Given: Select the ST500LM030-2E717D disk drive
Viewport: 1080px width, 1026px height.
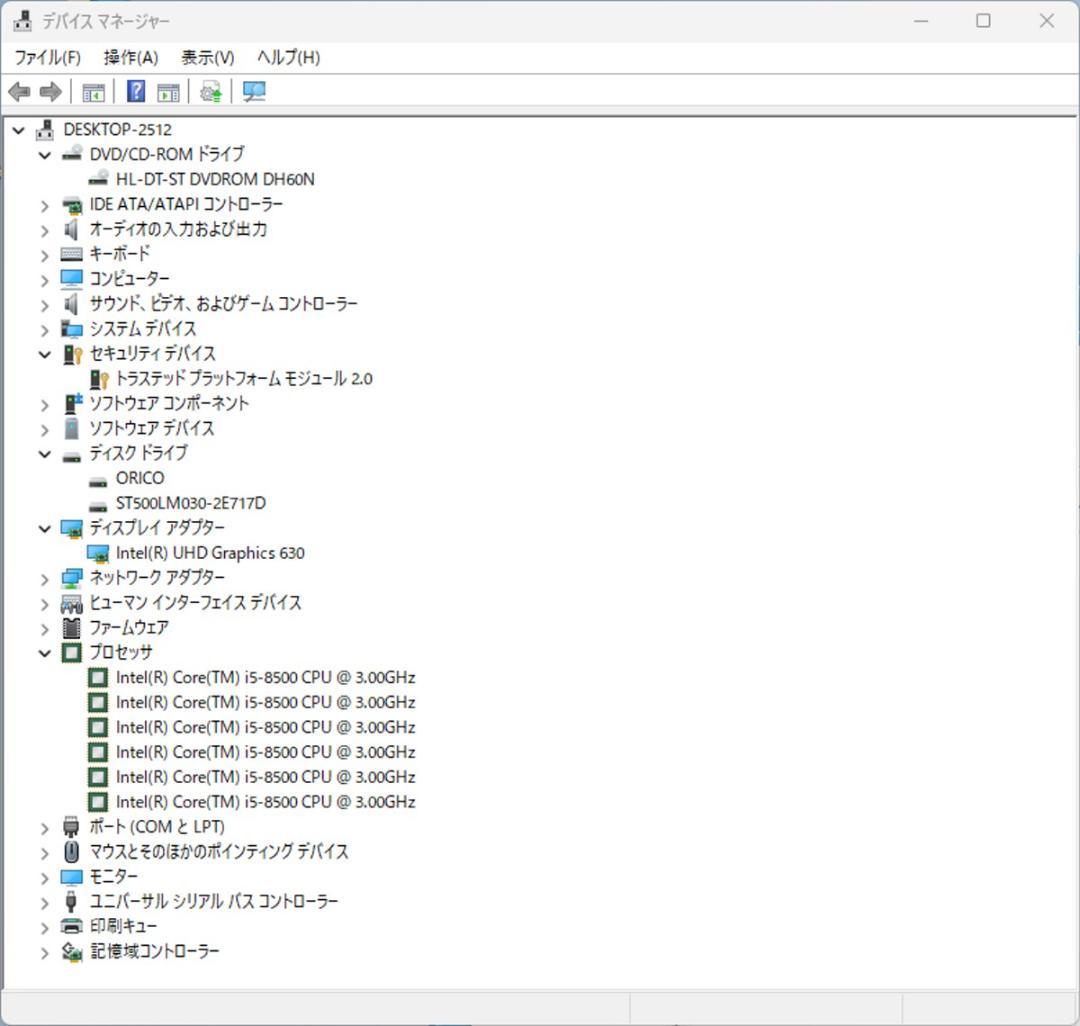Looking at the screenshot, I should click(x=190, y=503).
